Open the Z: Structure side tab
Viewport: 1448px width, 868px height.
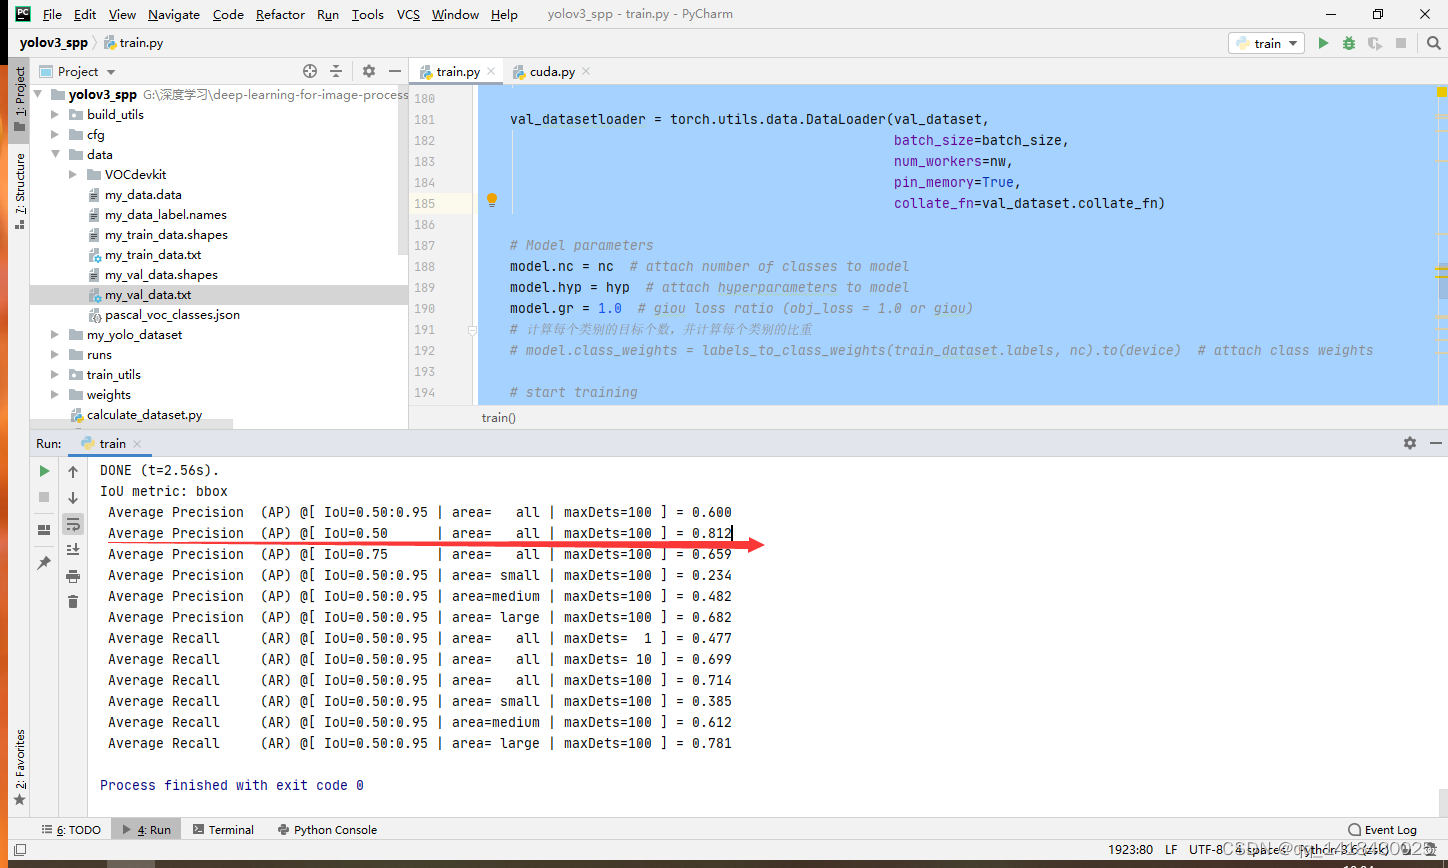[x=19, y=192]
